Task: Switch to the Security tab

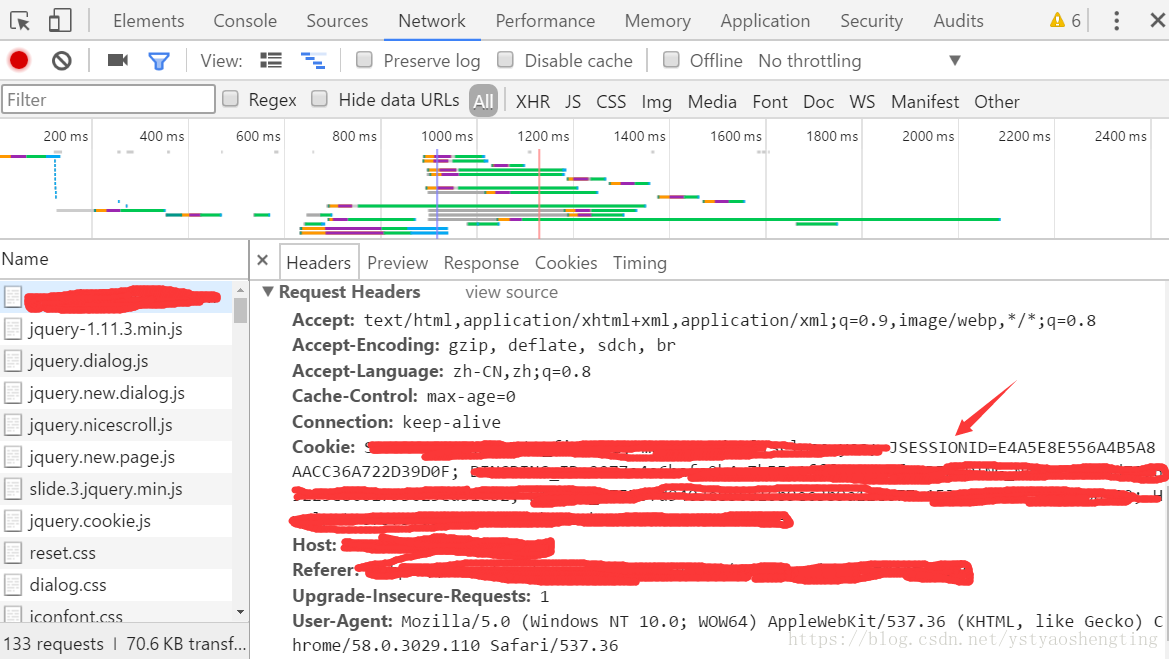Action: pos(872,21)
